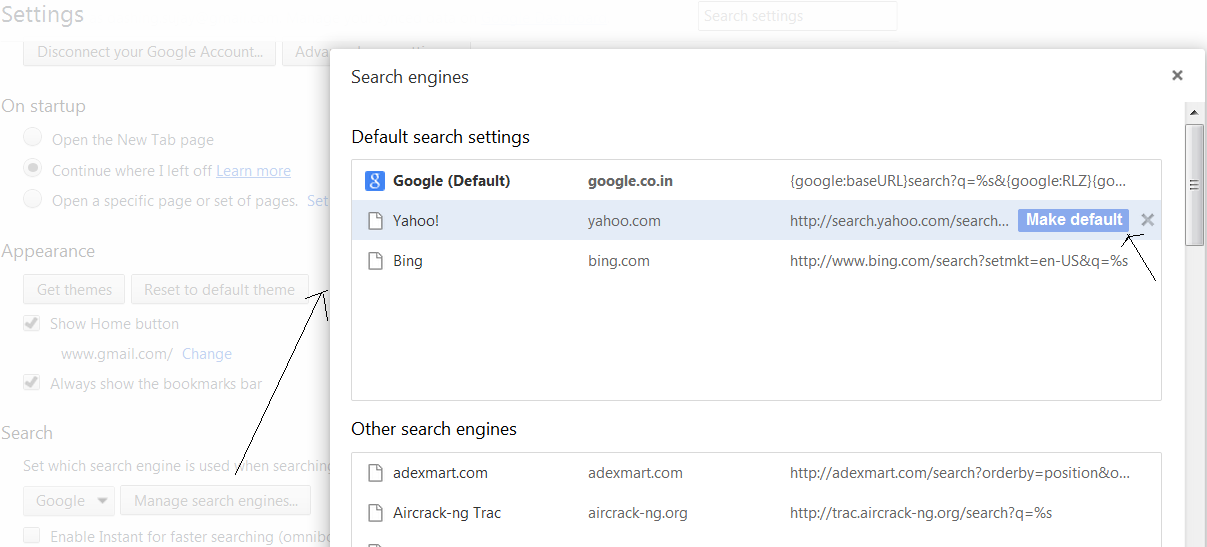Make Yahoo! the default search engine
1207x547 pixels.
click(x=1074, y=220)
